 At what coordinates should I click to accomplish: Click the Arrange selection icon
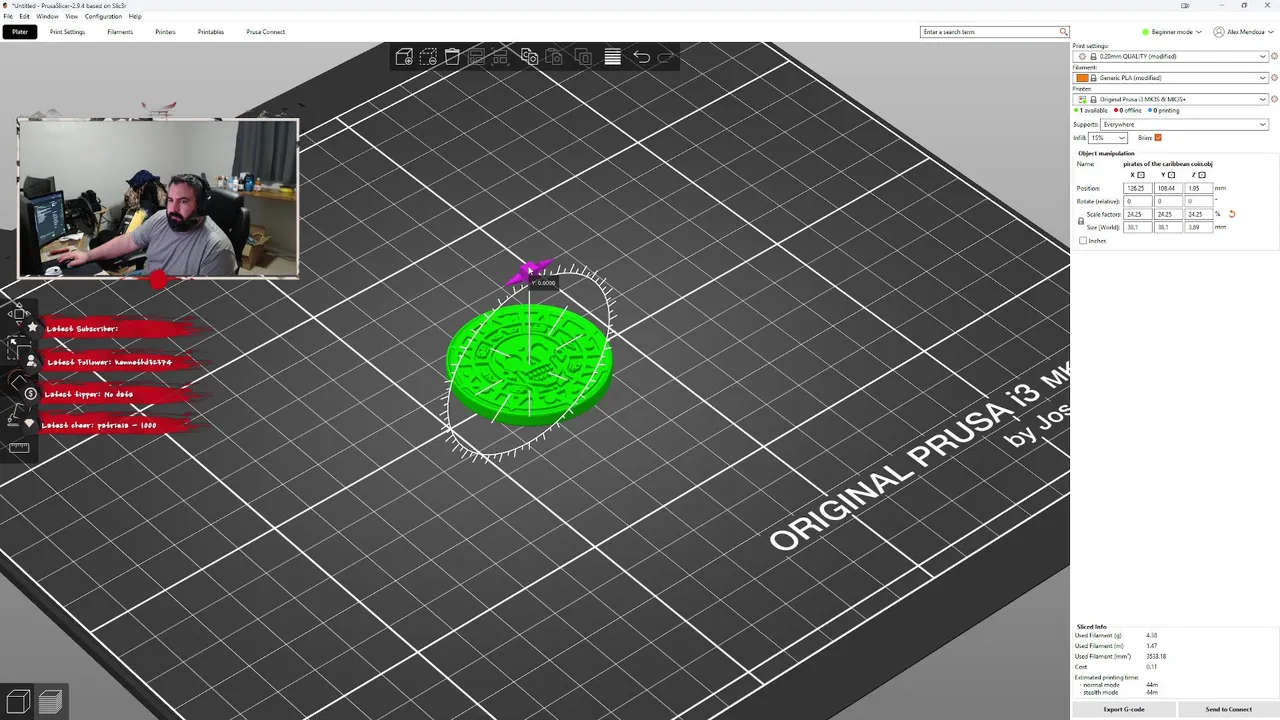501,57
